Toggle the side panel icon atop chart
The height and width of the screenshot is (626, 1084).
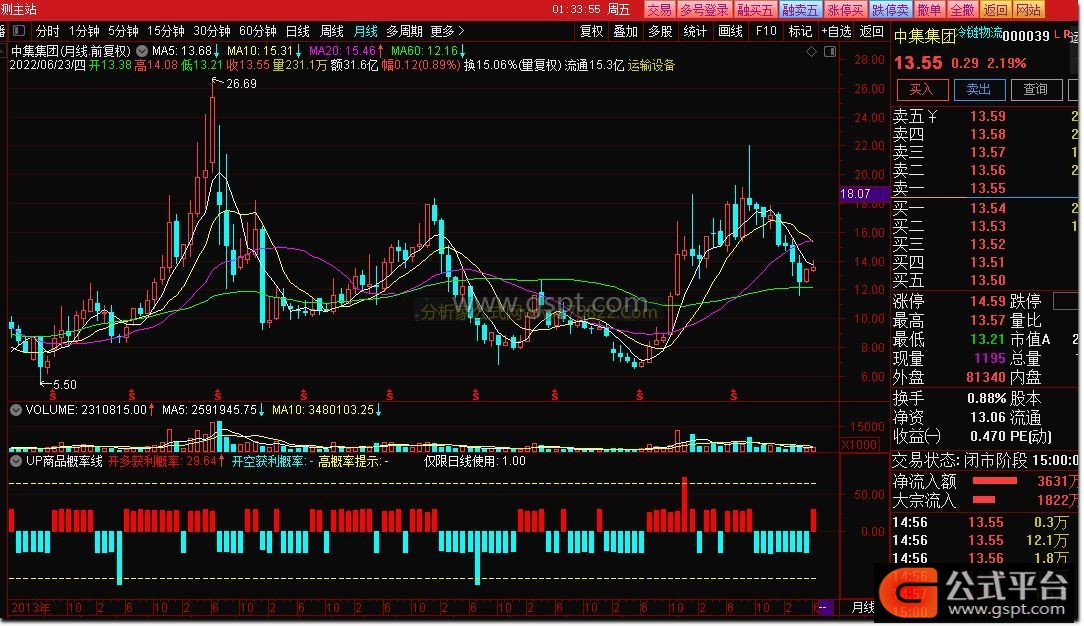pos(830,52)
